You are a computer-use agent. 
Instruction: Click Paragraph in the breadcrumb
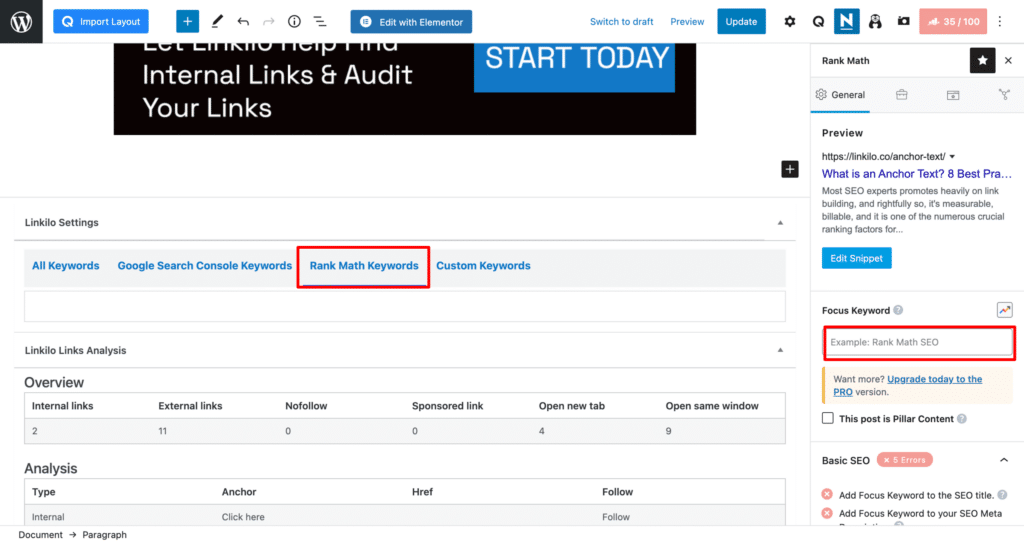pyautogui.click(x=104, y=535)
